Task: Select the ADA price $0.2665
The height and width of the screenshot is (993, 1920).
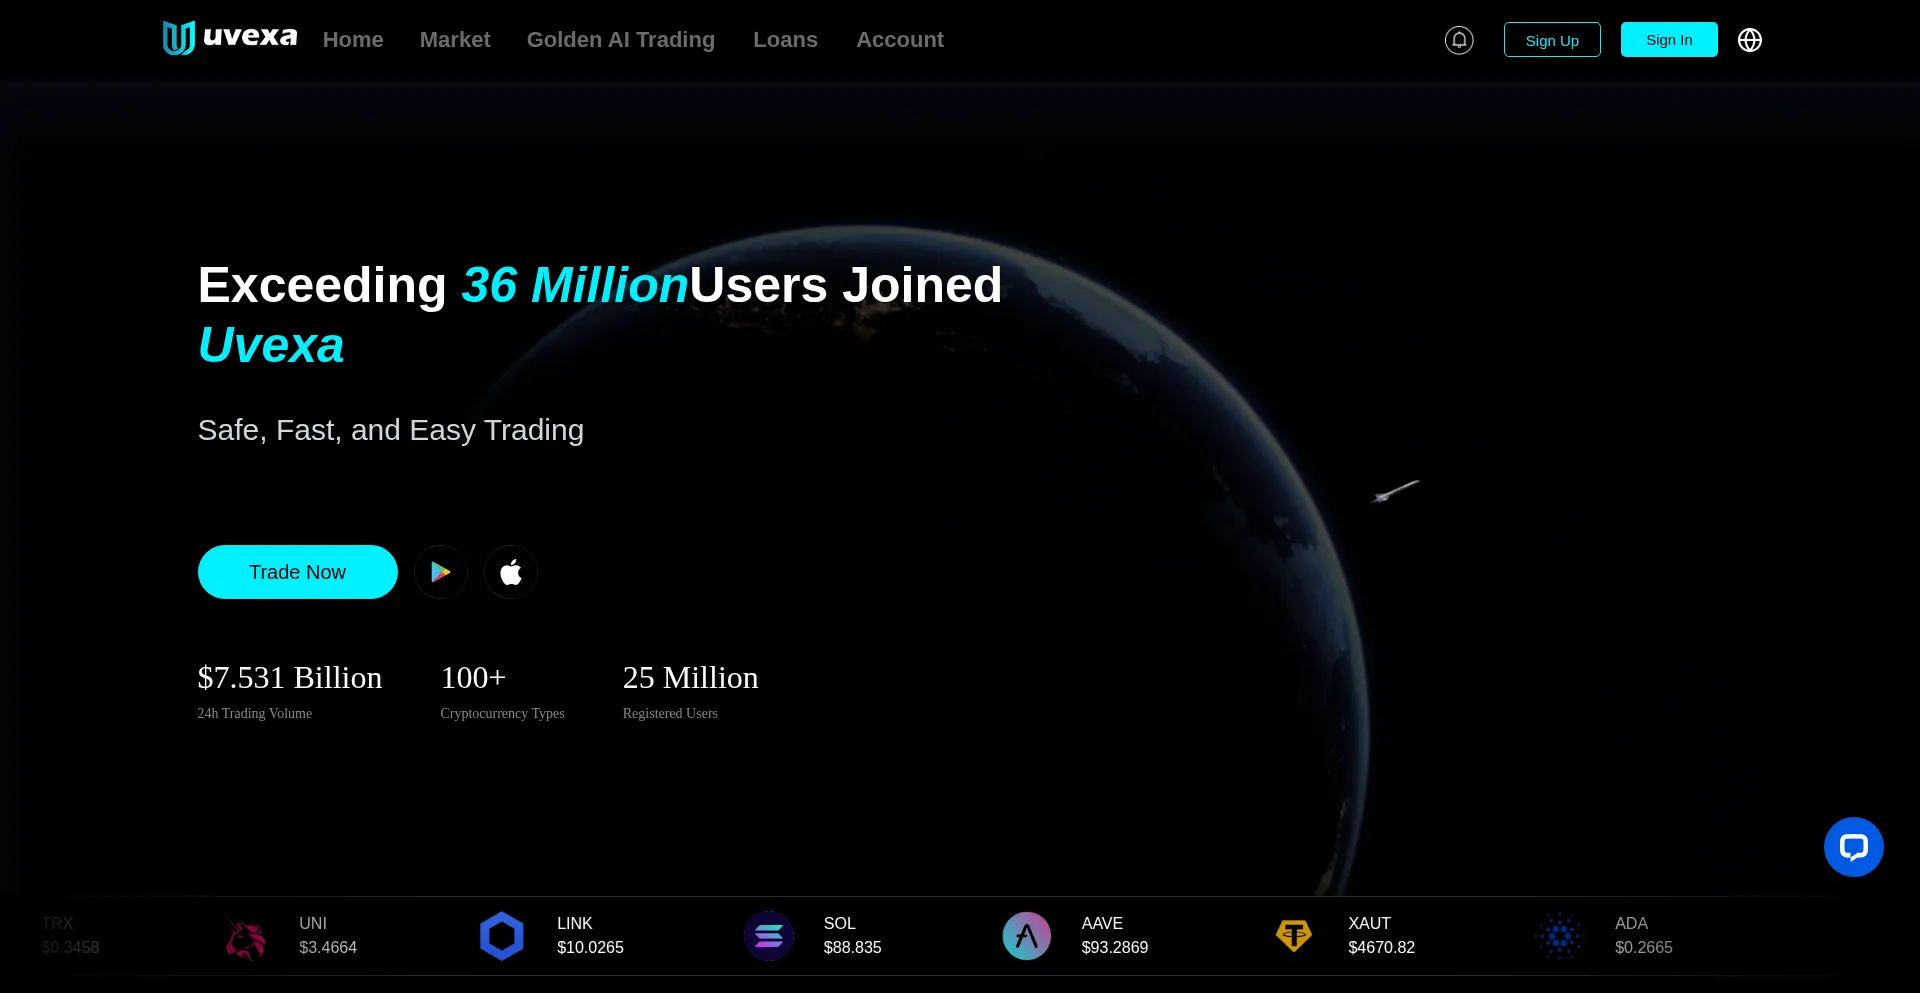Action: (1644, 948)
